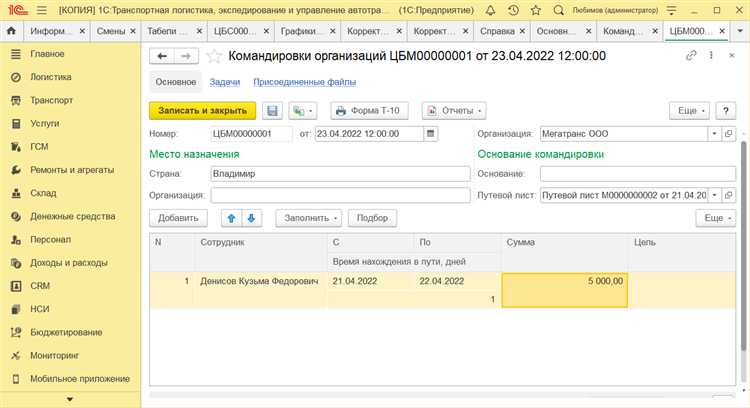Add document to favorites star
The image size is (750, 408).
tap(214, 56)
